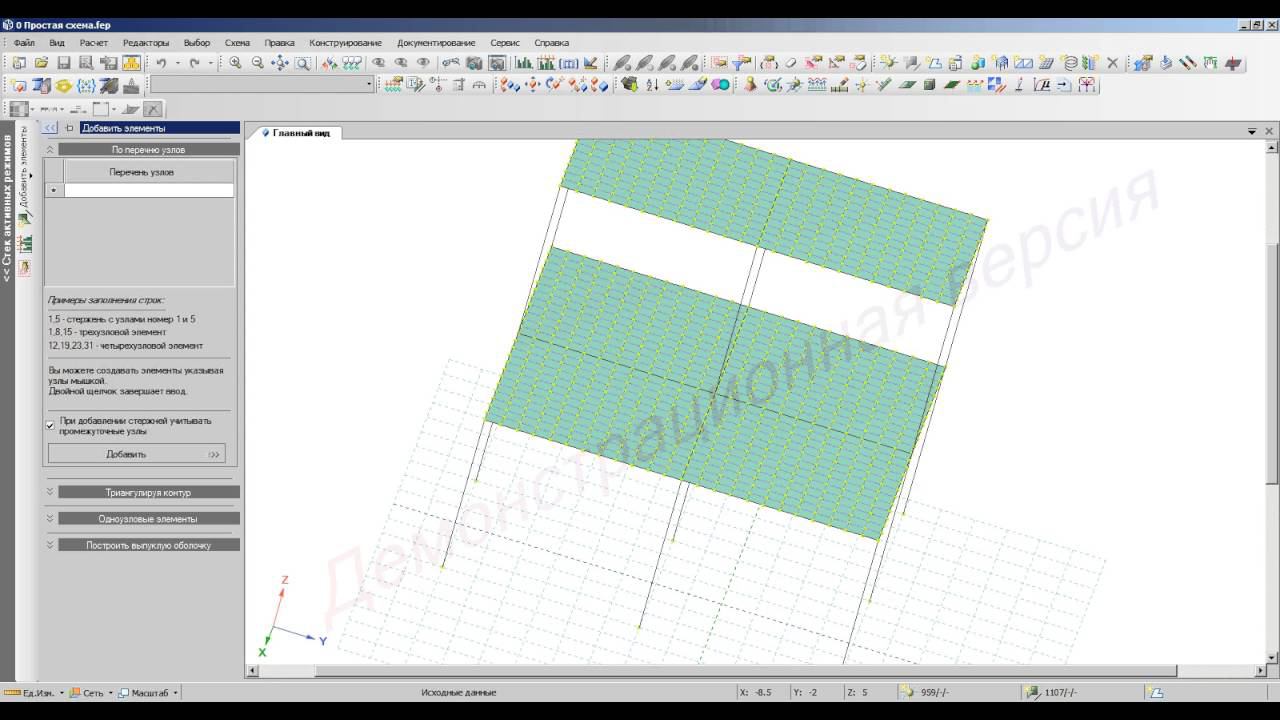Viewport: 1280px width, 720px height.
Task: Click the Стек активных режимов sidebar label
Action: point(7,208)
